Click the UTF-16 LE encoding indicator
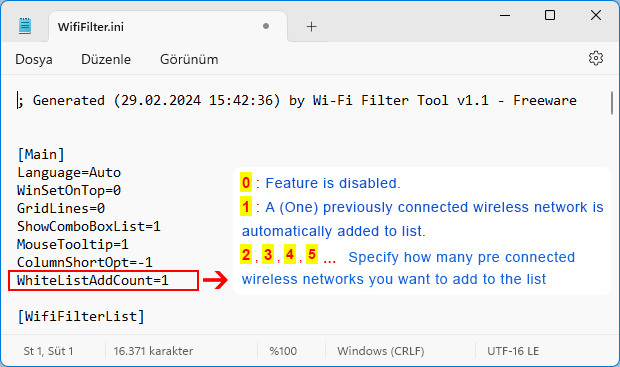Viewport: 620px width, 367px height. (x=513, y=351)
